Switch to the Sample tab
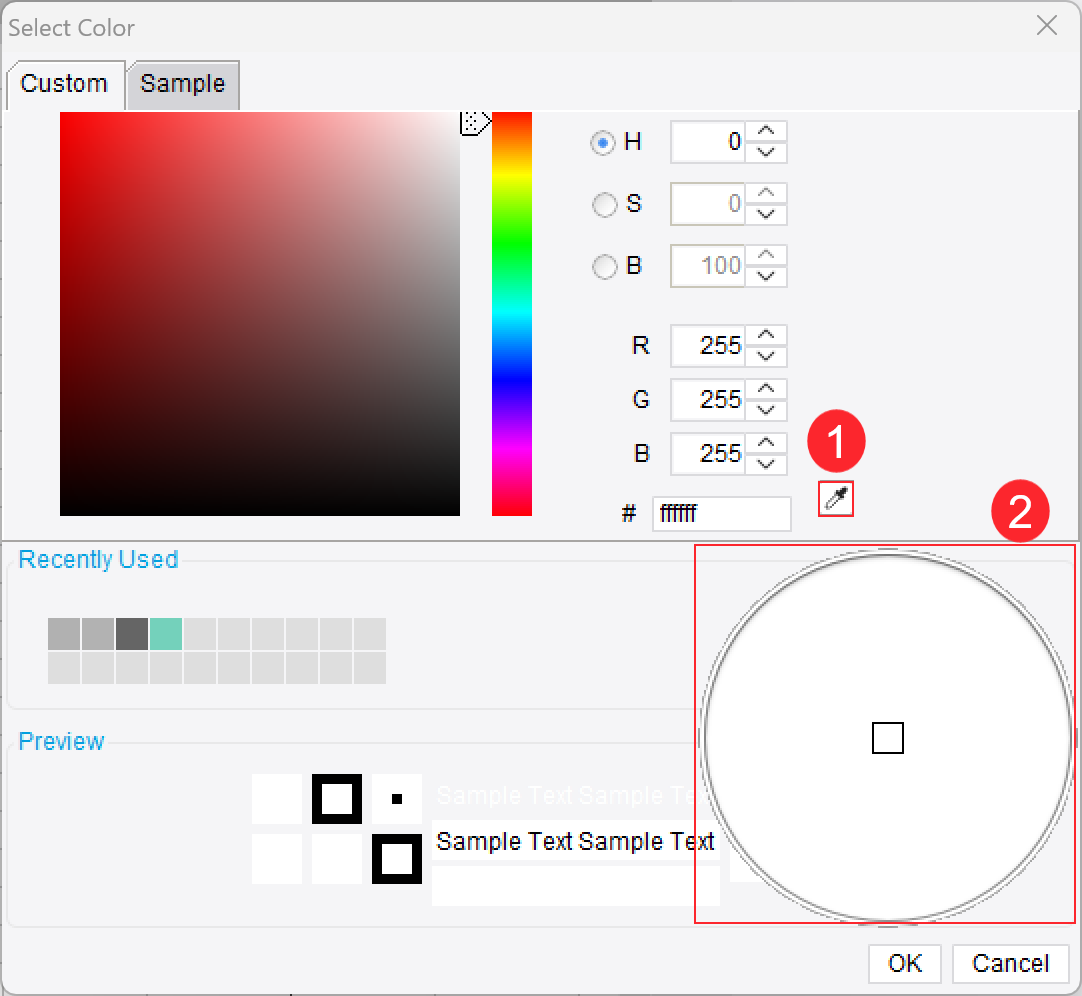Screen dimensions: 1082x996 pyautogui.click(x=183, y=84)
